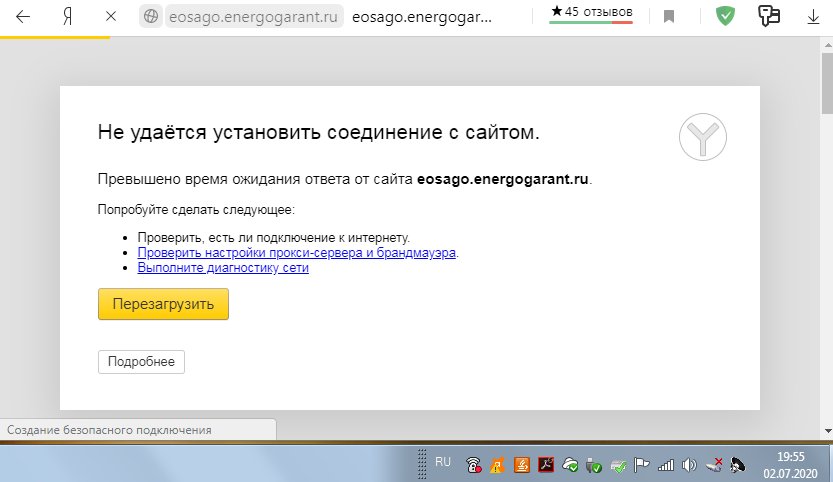Open the feedback/translate speech bubble icon

click(x=769, y=15)
